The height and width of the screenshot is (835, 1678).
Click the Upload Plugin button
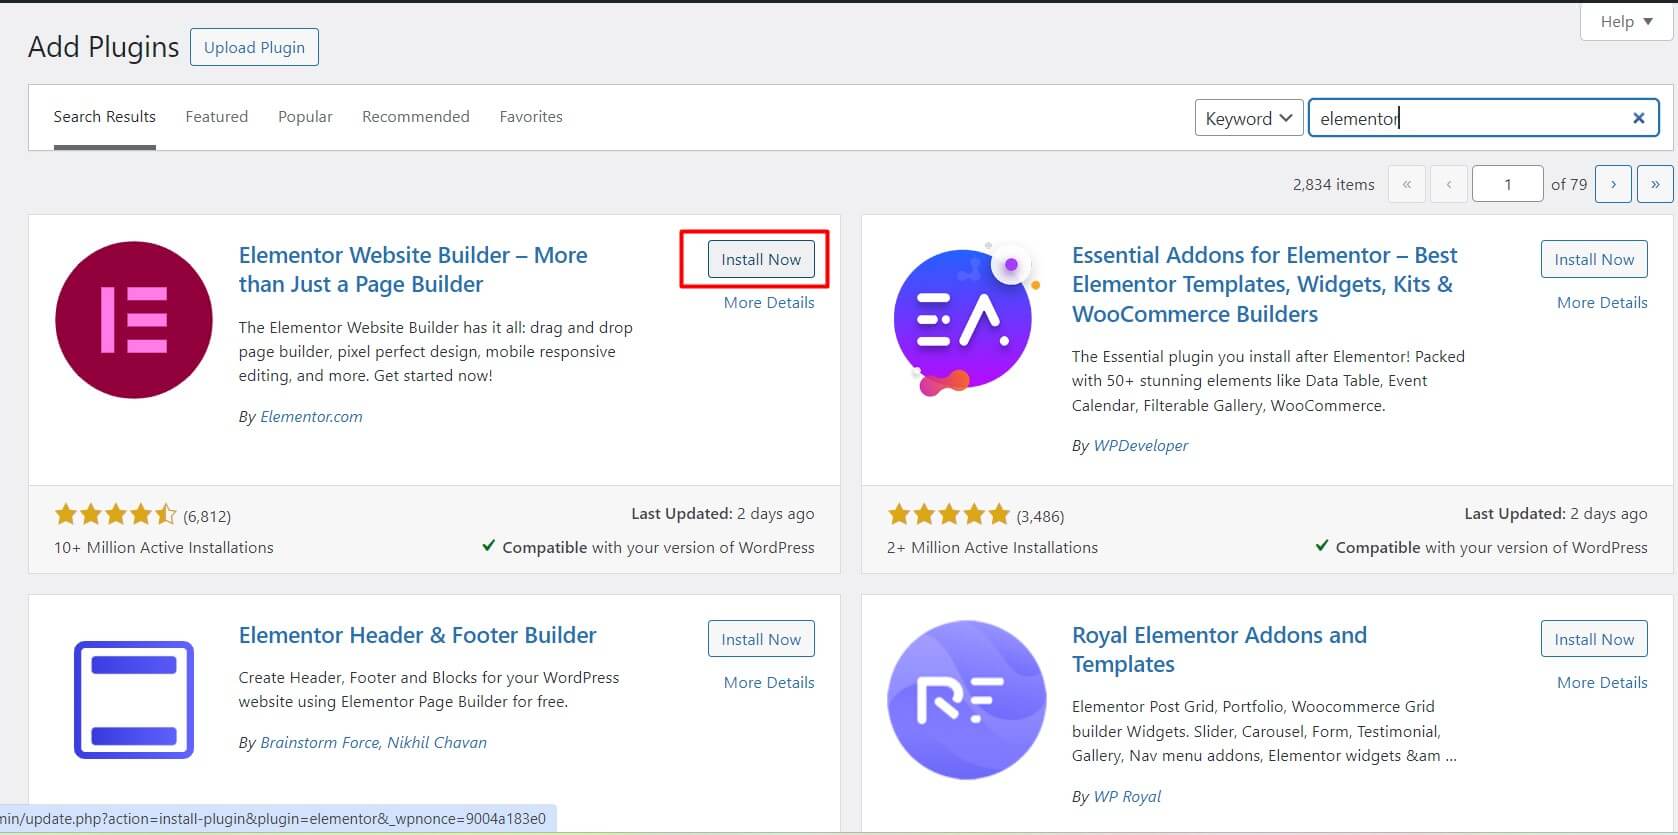click(x=254, y=47)
